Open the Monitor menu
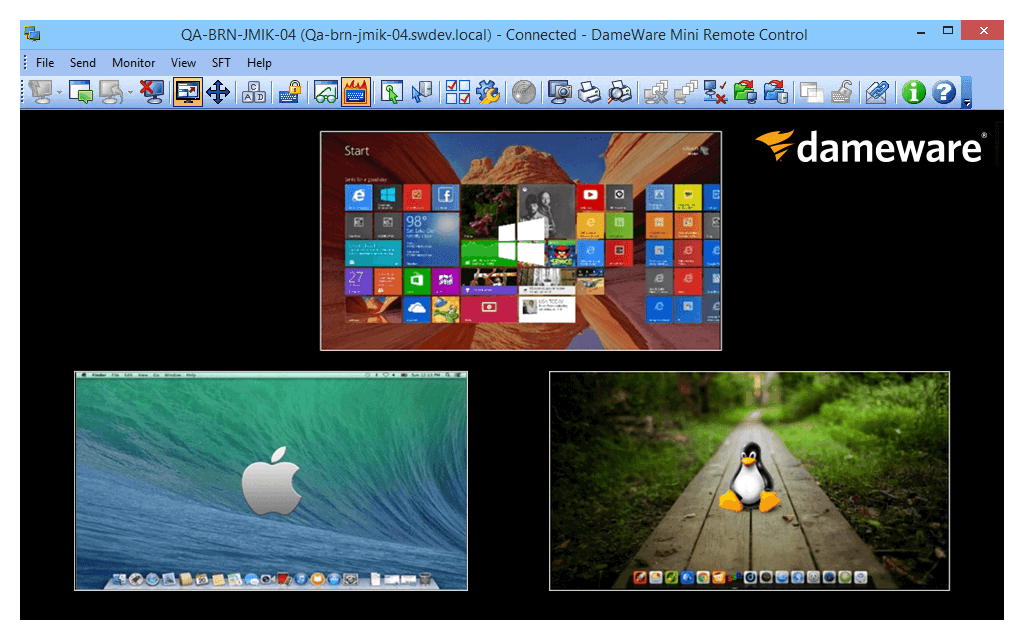 pyautogui.click(x=133, y=63)
